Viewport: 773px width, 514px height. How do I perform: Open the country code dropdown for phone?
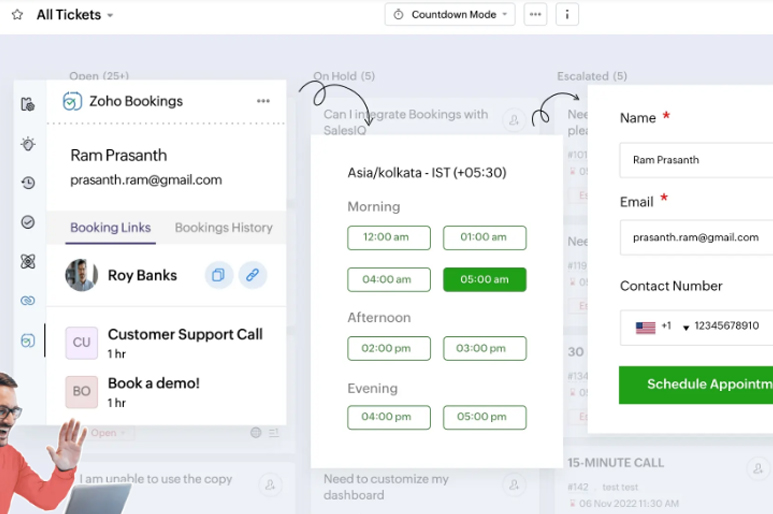pyautogui.click(x=686, y=328)
